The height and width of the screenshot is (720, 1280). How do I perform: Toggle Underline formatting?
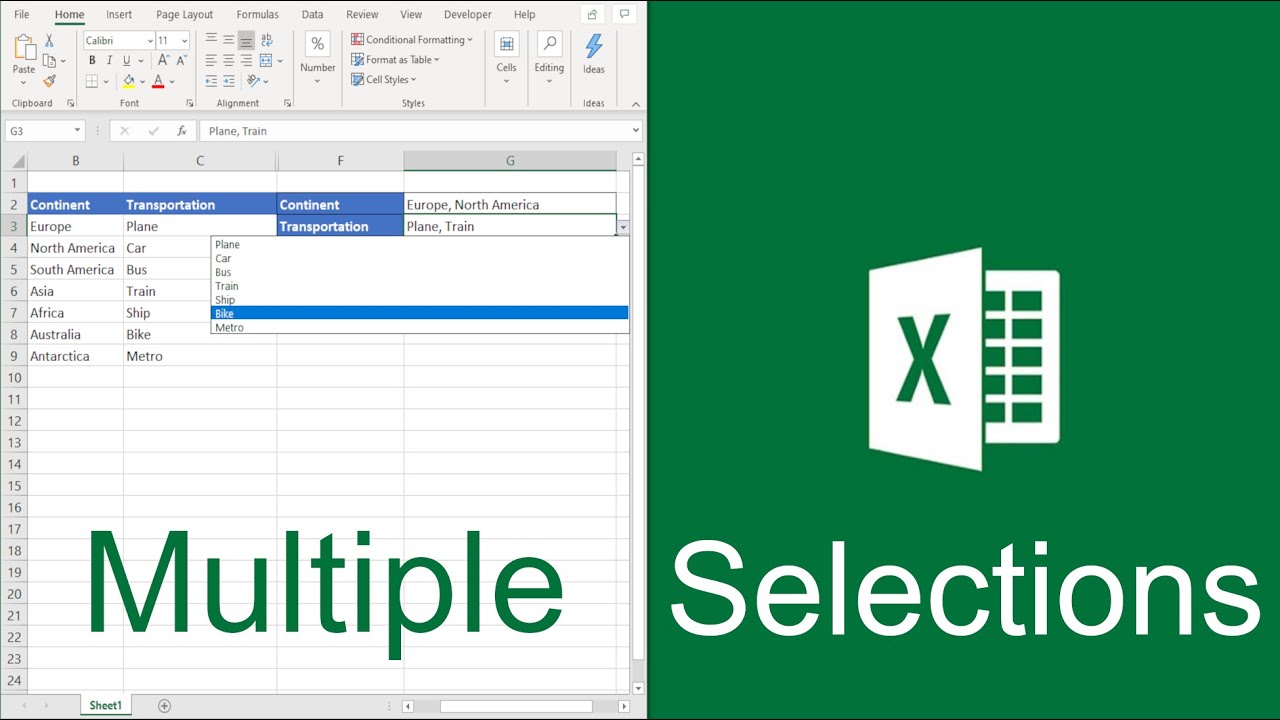pyautogui.click(x=127, y=60)
